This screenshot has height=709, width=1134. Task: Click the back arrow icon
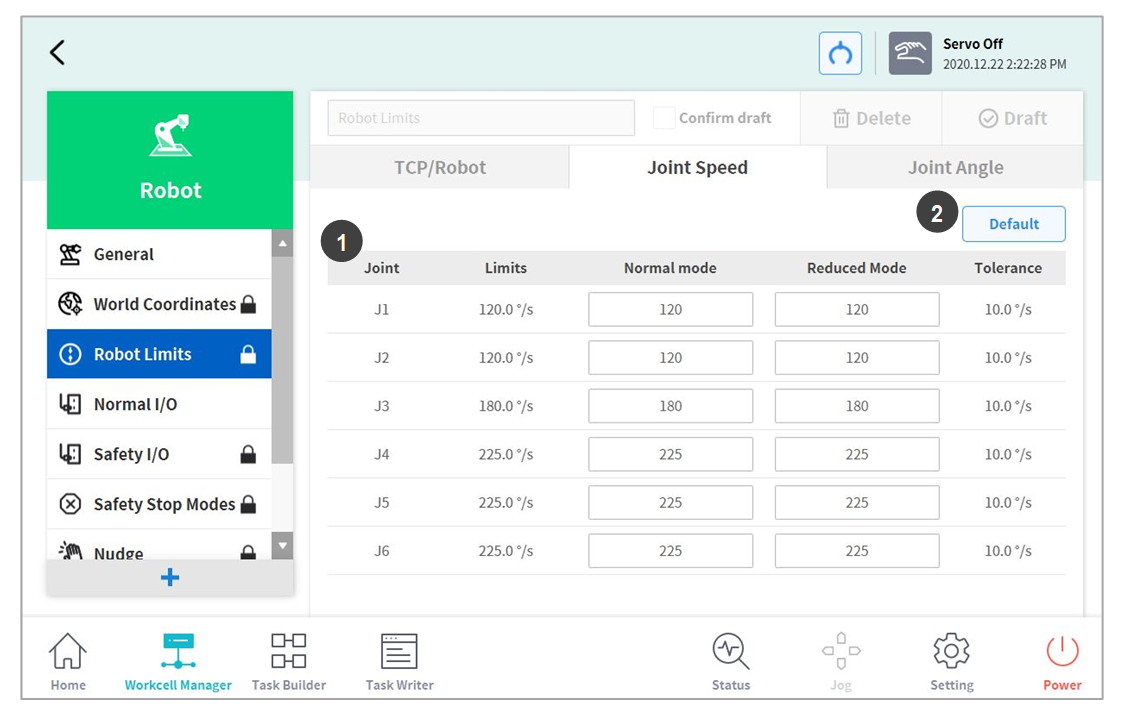coord(57,53)
